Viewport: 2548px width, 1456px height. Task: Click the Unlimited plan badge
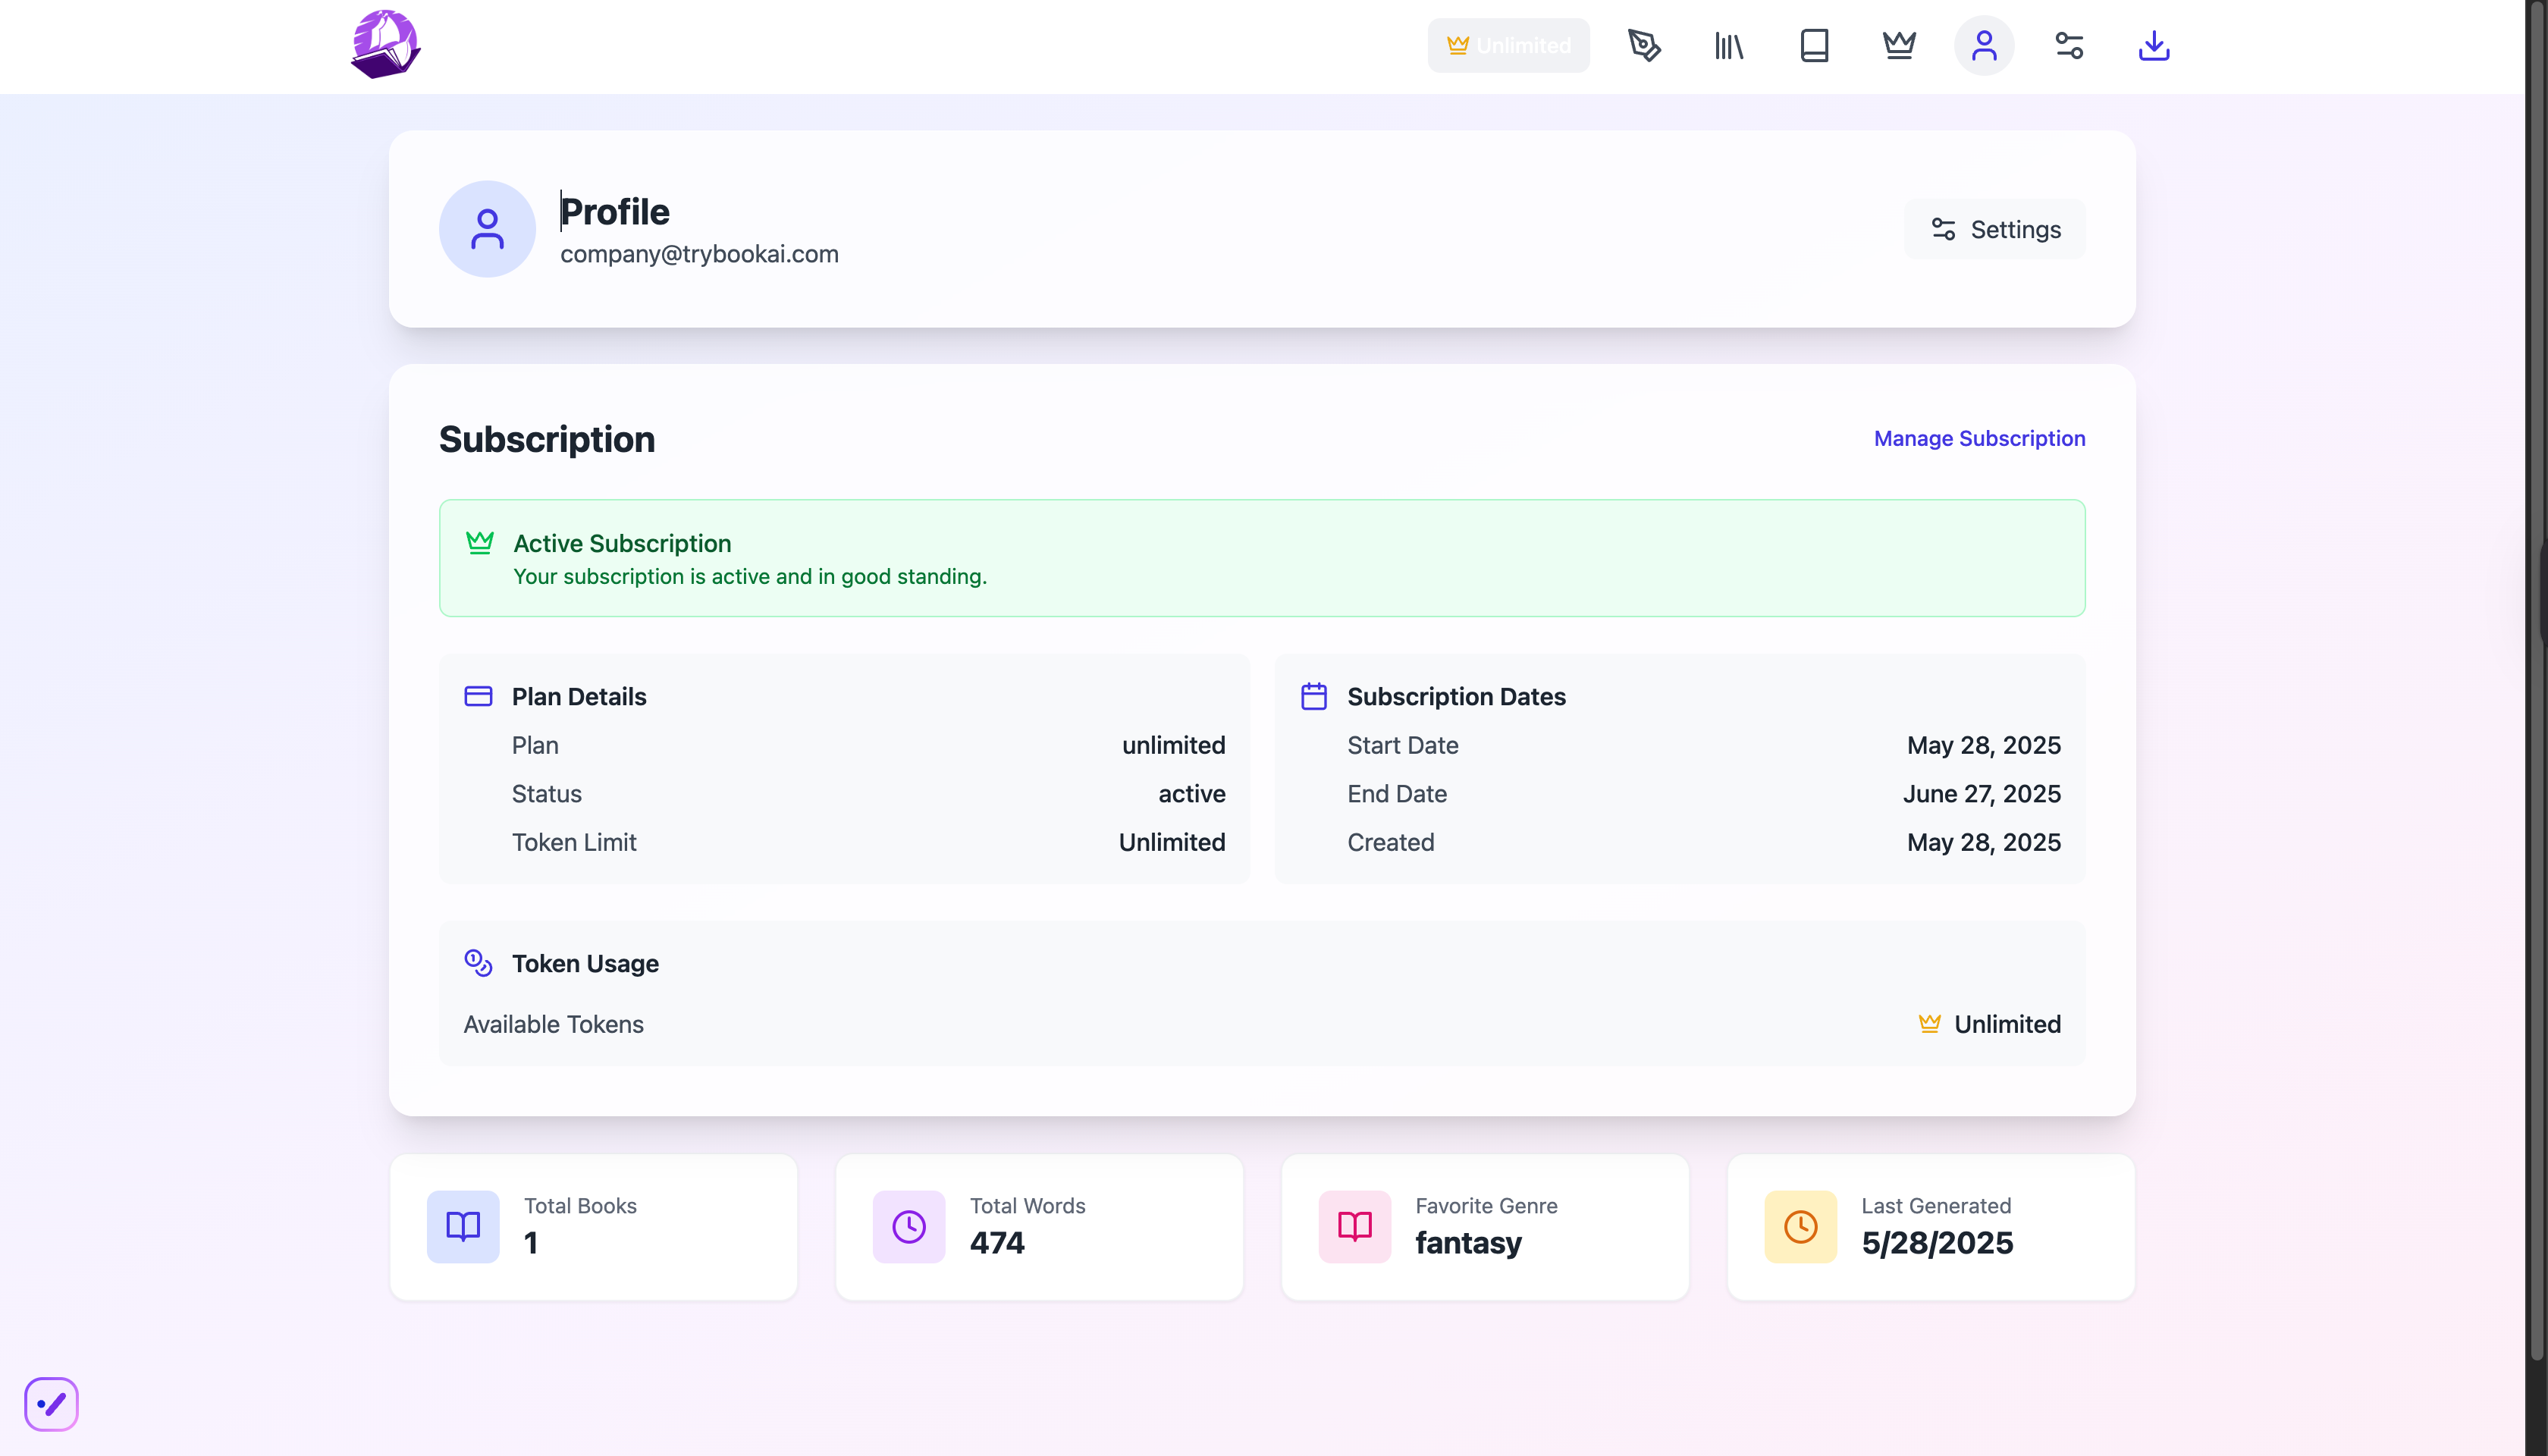(x=1508, y=45)
